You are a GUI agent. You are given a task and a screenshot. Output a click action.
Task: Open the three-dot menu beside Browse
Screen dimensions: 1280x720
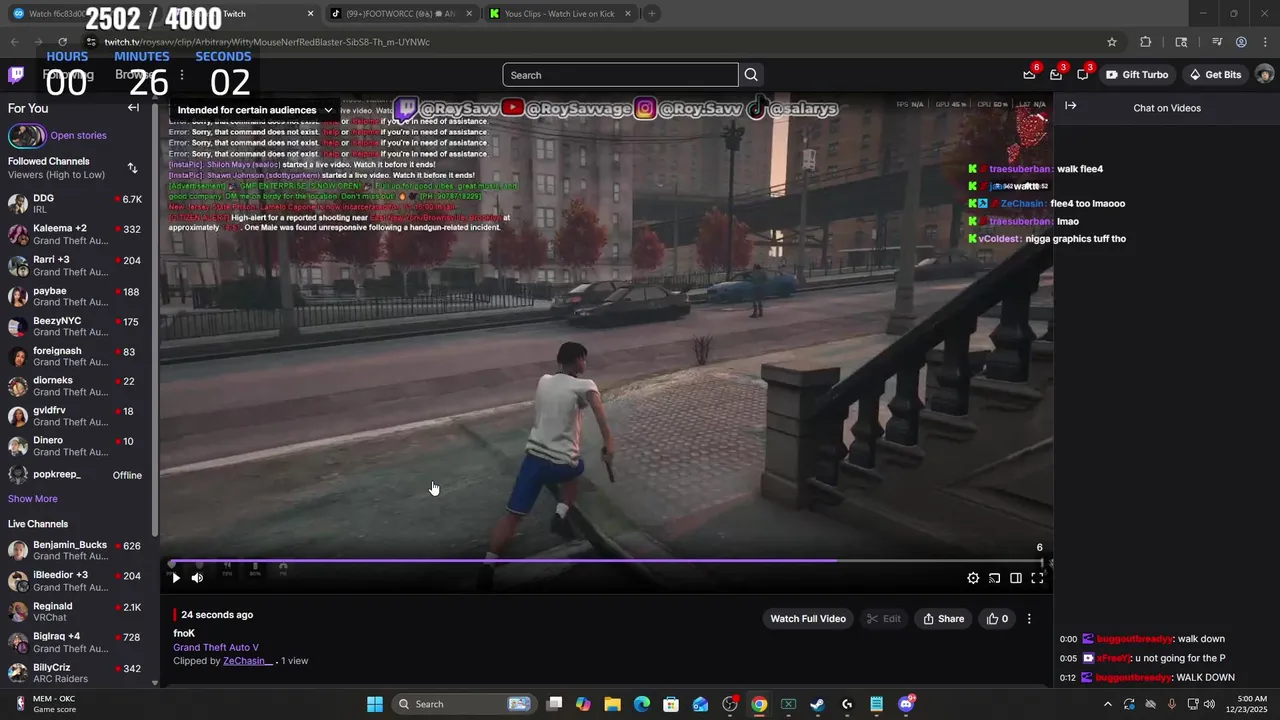click(181, 75)
